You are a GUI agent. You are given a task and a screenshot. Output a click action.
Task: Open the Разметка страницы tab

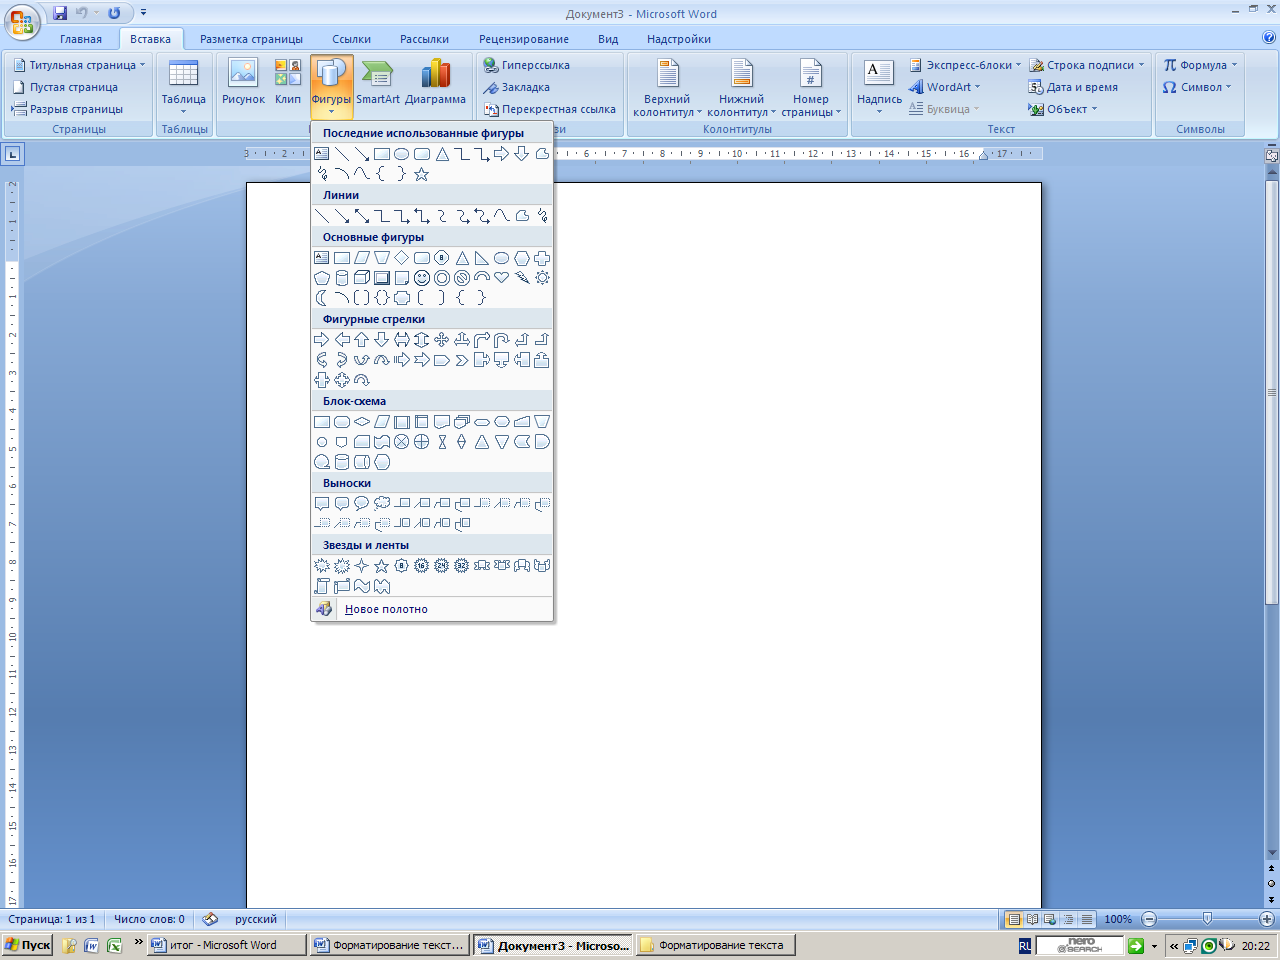point(251,39)
